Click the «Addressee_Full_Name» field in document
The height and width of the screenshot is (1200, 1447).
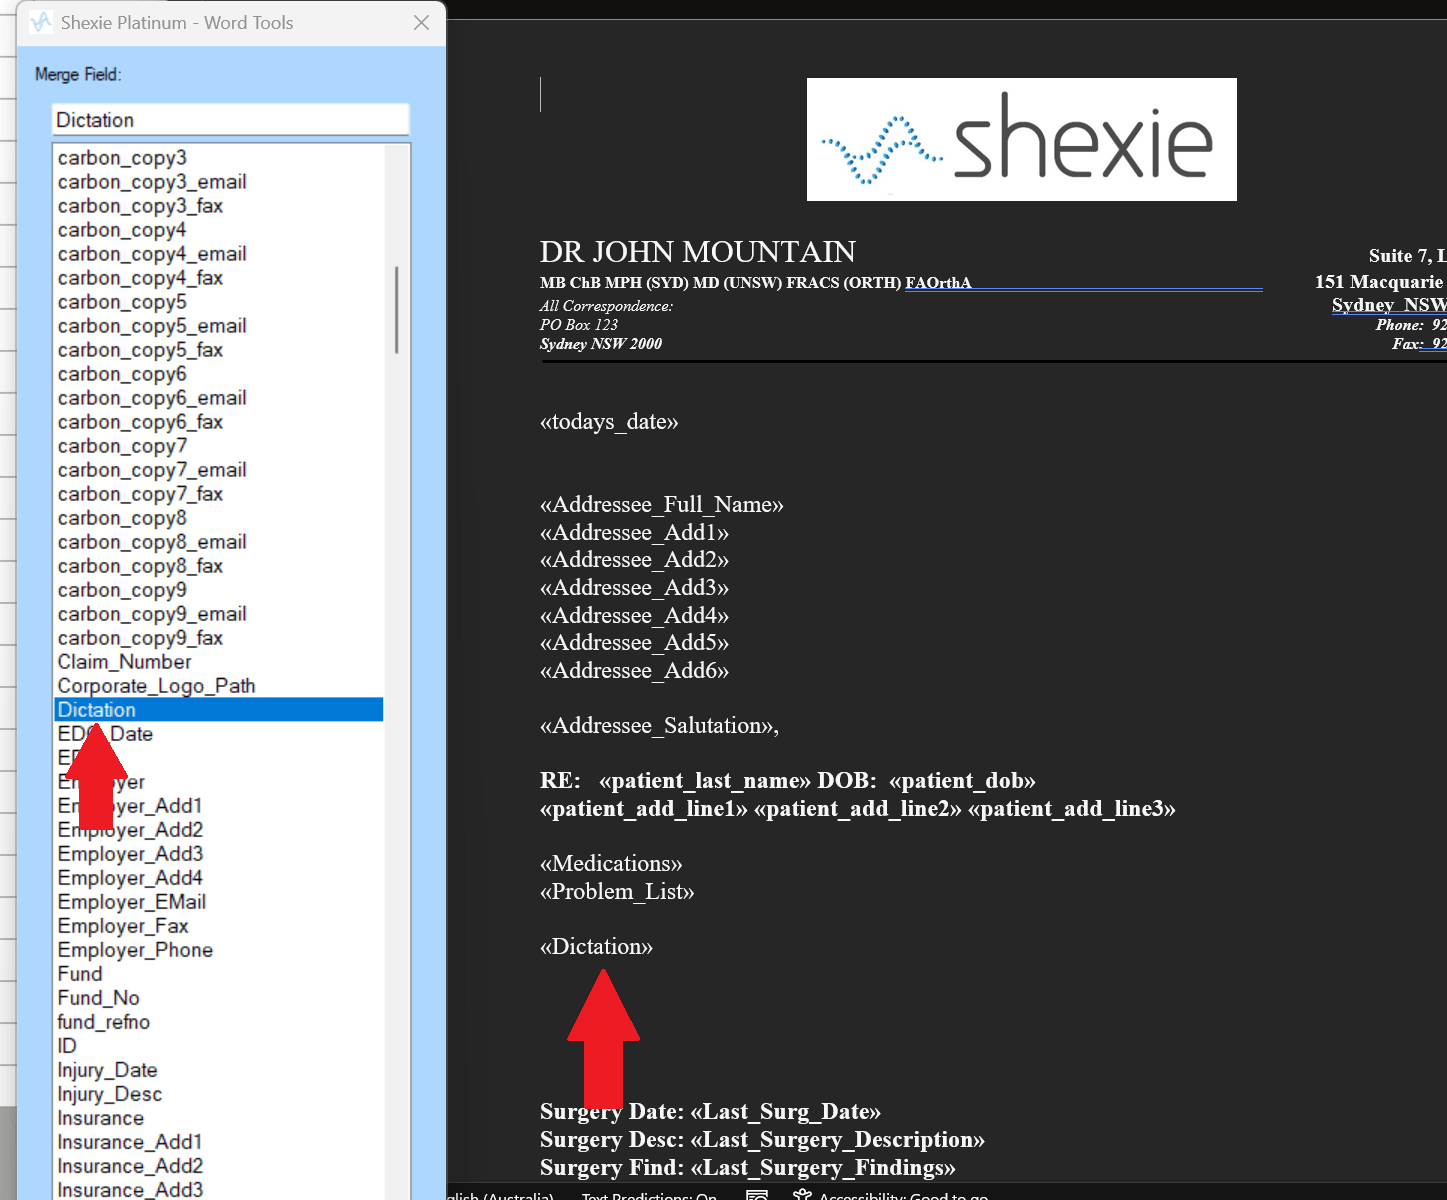point(662,505)
